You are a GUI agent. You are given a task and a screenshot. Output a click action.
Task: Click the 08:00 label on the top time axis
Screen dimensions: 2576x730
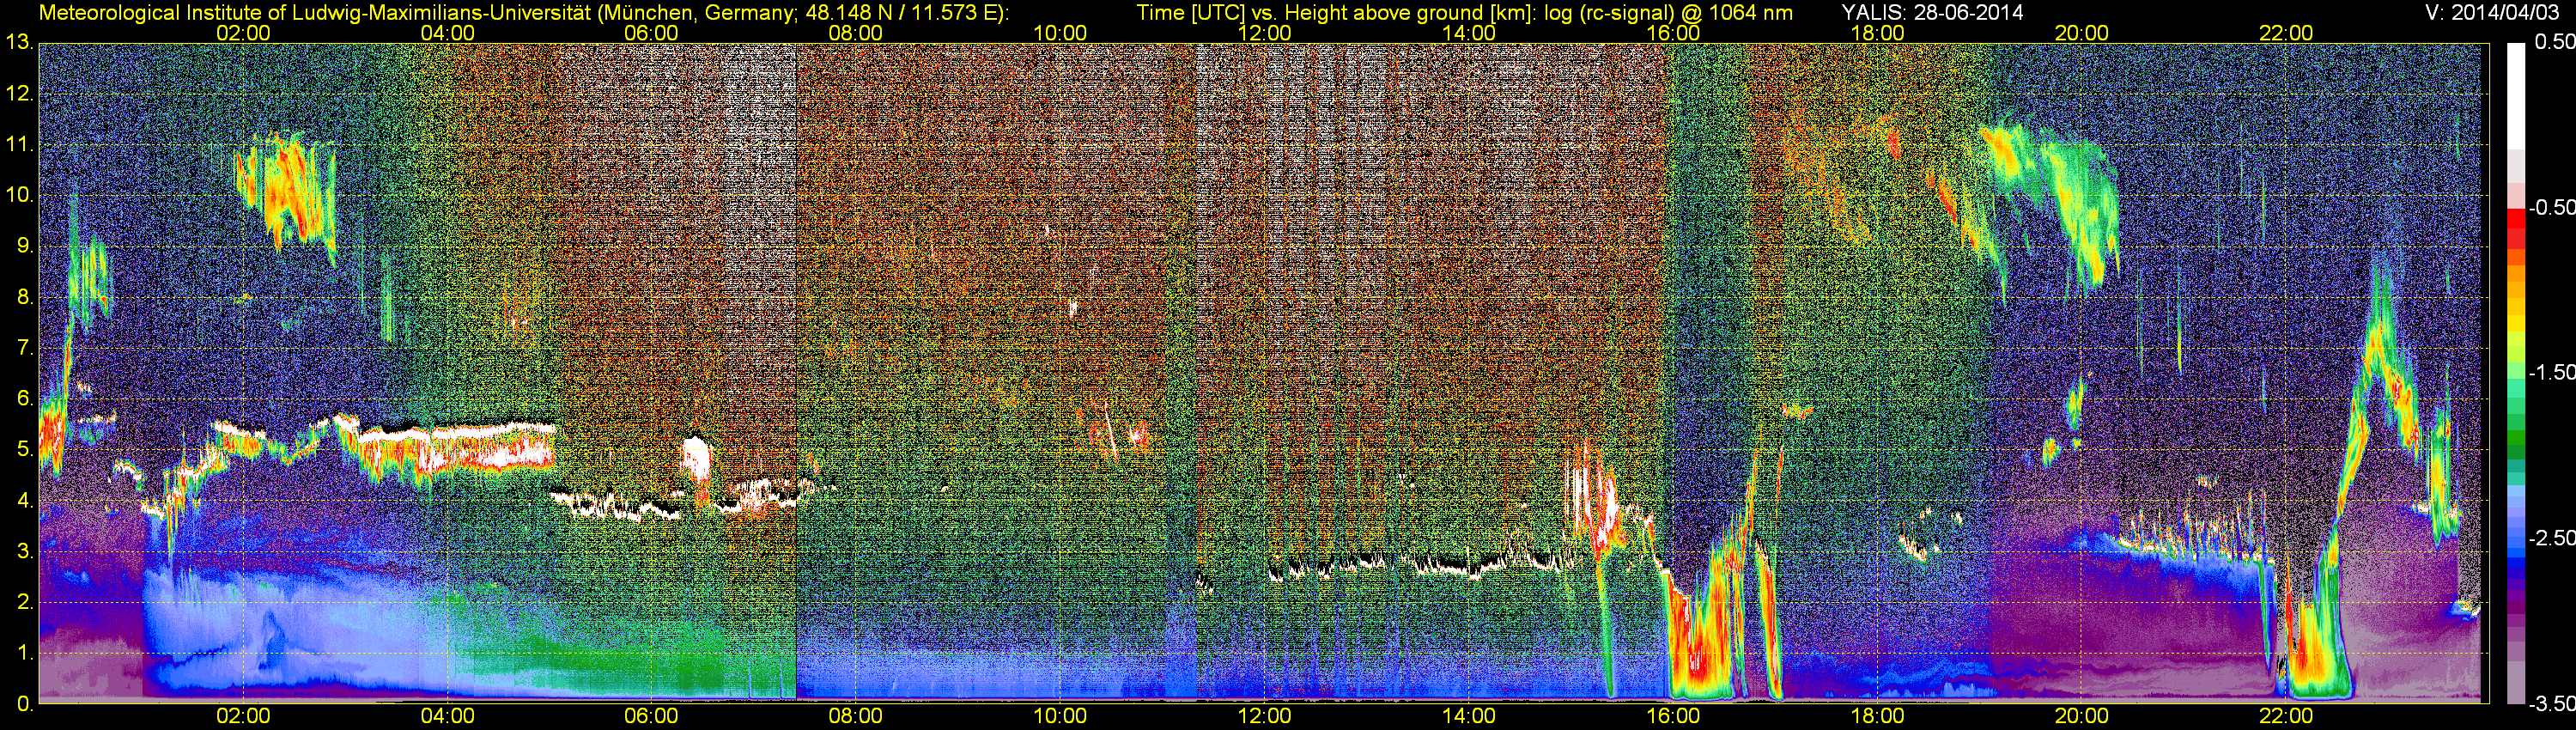(856, 33)
